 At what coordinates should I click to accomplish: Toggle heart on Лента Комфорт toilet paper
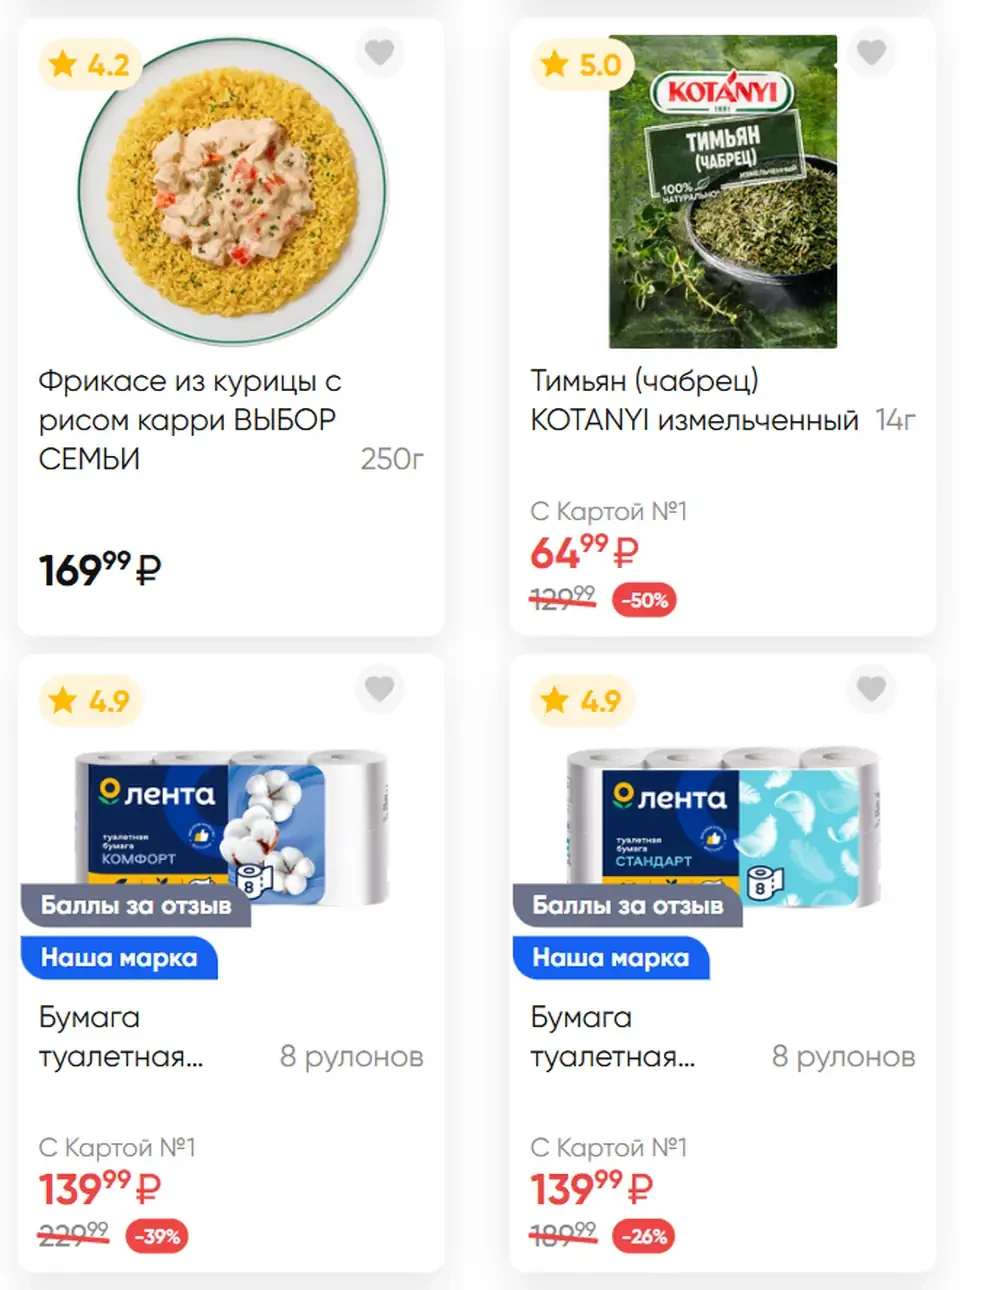tap(379, 689)
